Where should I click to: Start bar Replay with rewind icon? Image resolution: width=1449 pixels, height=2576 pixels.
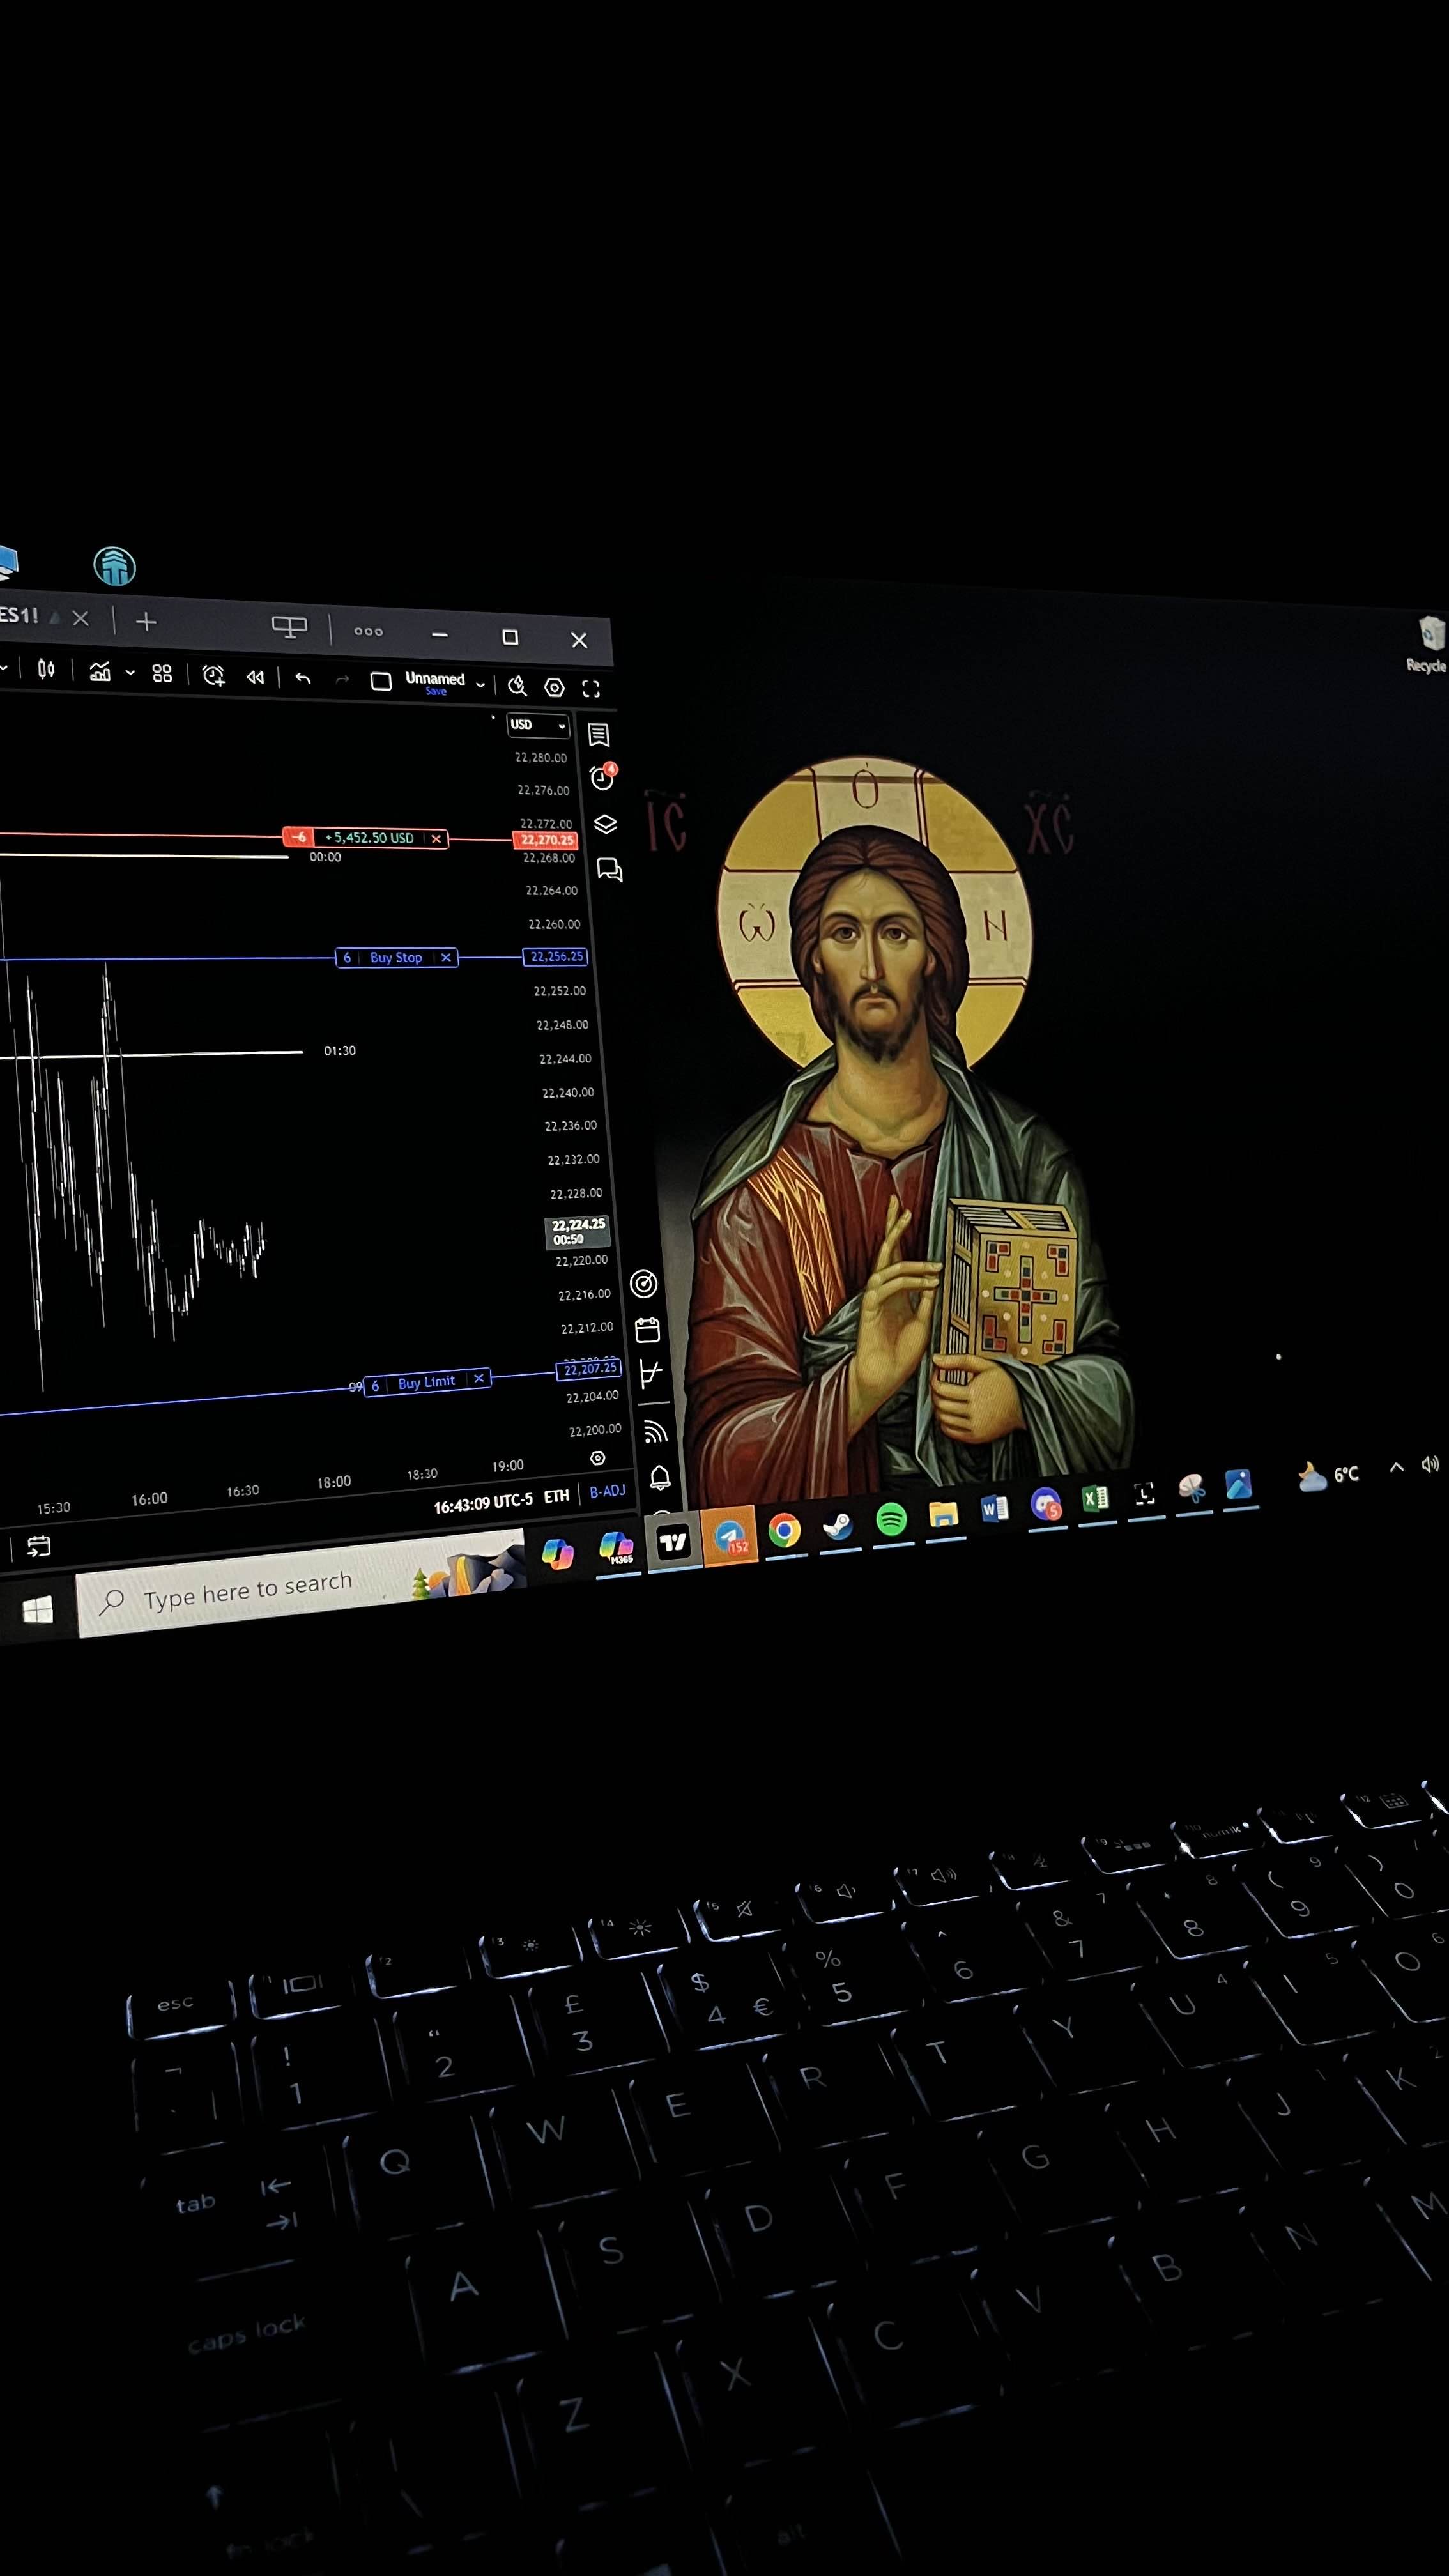pyautogui.click(x=255, y=677)
